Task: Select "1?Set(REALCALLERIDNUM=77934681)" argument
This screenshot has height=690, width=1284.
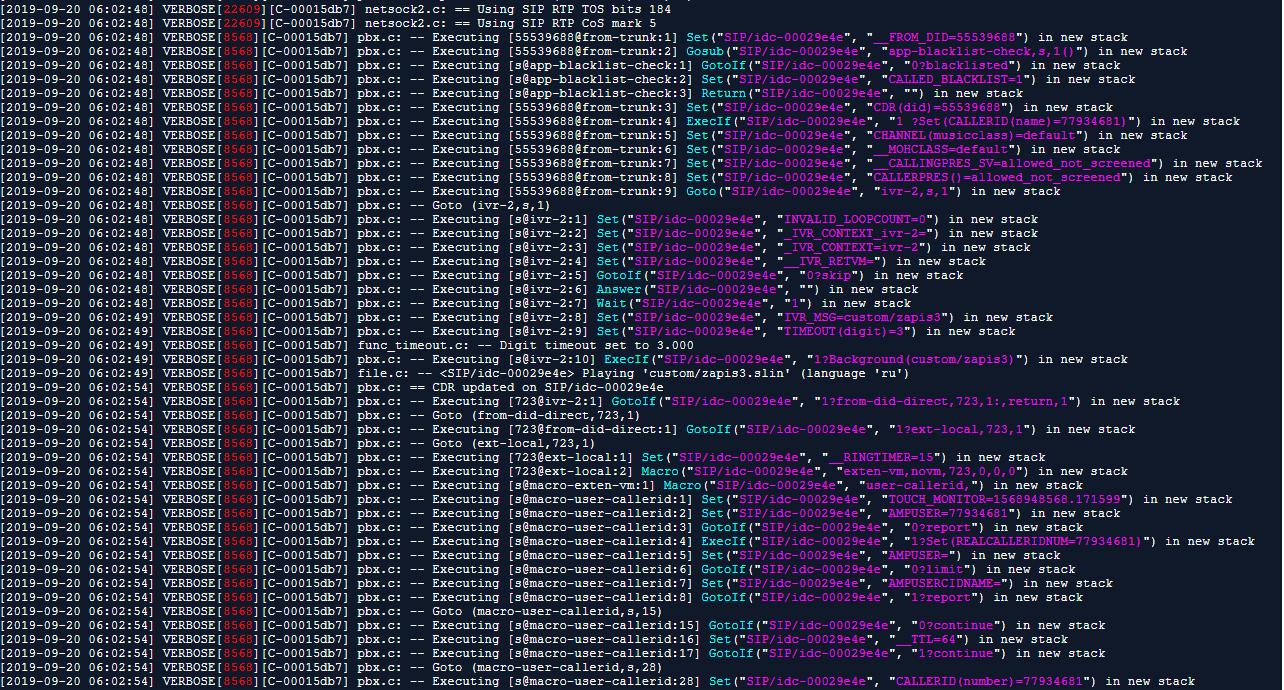Action: pos(1026,541)
